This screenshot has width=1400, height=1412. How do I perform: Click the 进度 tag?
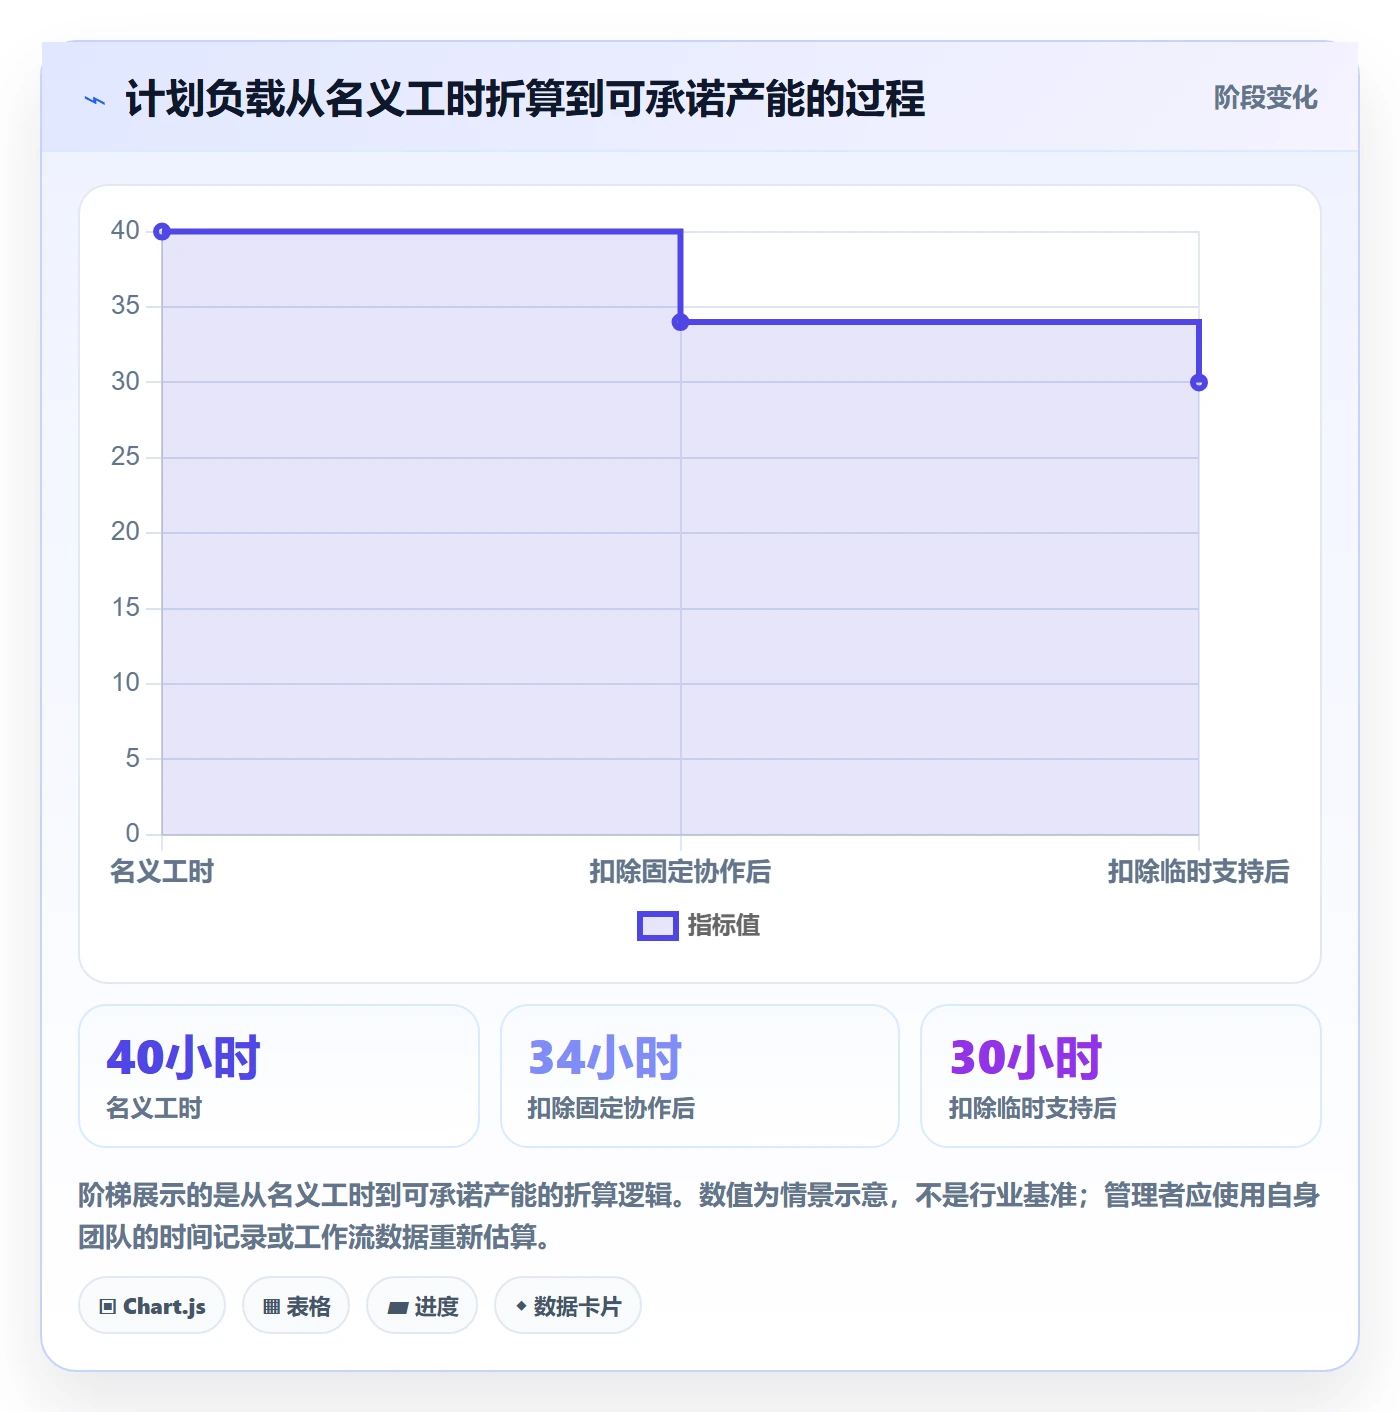pyautogui.click(x=422, y=1306)
